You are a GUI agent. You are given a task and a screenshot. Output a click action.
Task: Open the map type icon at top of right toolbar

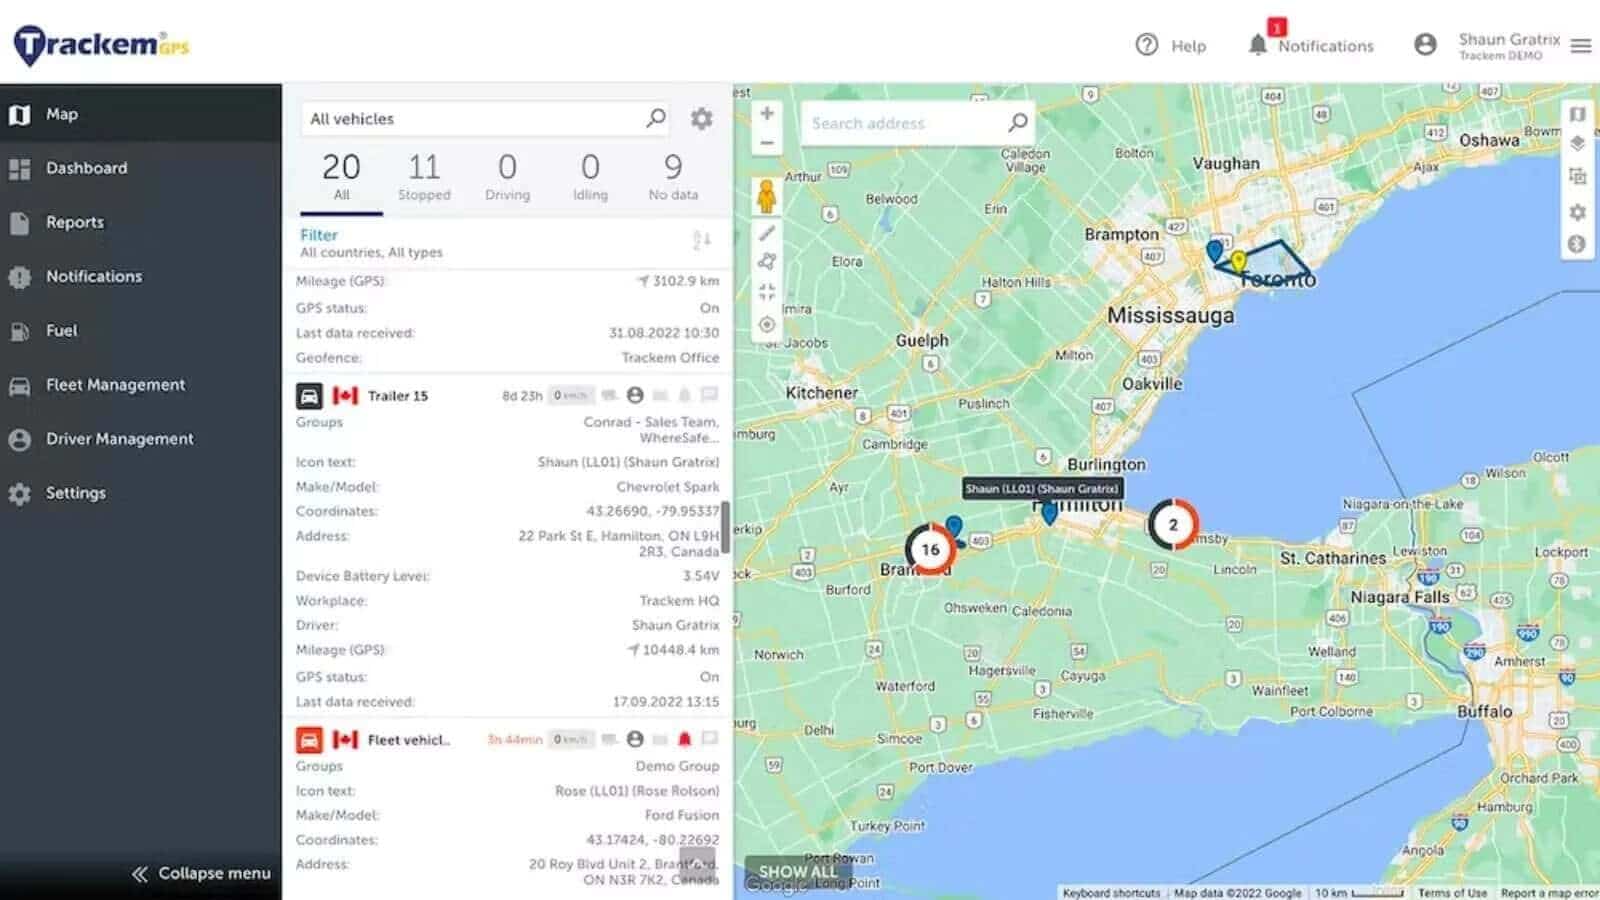(1577, 114)
